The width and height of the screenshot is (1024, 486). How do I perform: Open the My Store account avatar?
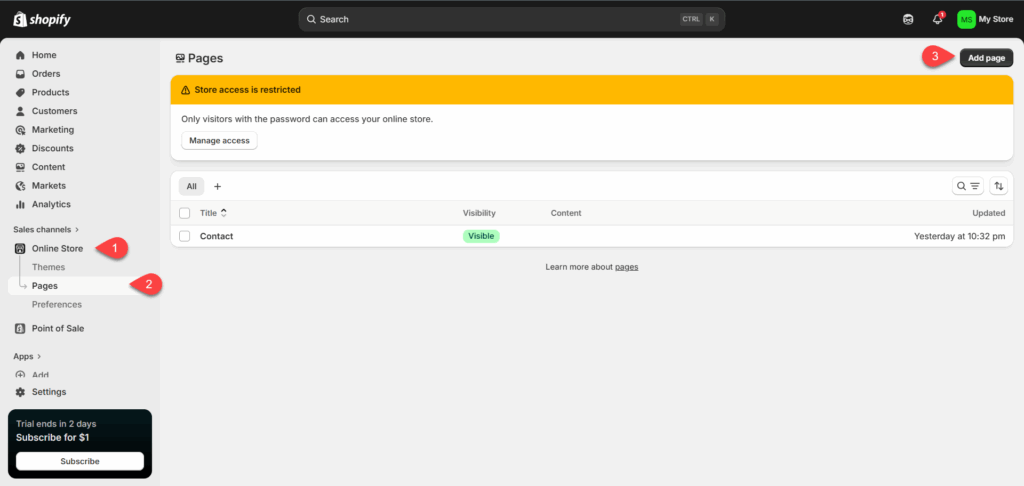click(966, 19)
